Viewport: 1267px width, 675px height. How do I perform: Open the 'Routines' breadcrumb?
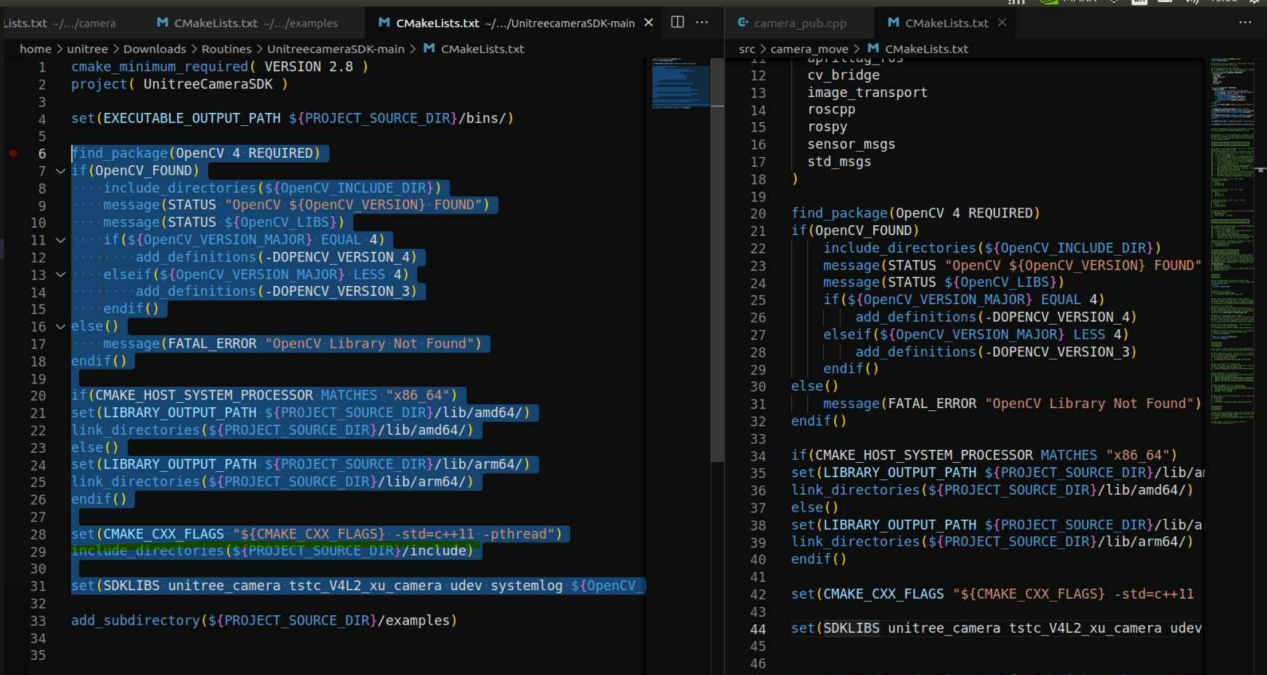pyautogui.click(x=226, y=49)
